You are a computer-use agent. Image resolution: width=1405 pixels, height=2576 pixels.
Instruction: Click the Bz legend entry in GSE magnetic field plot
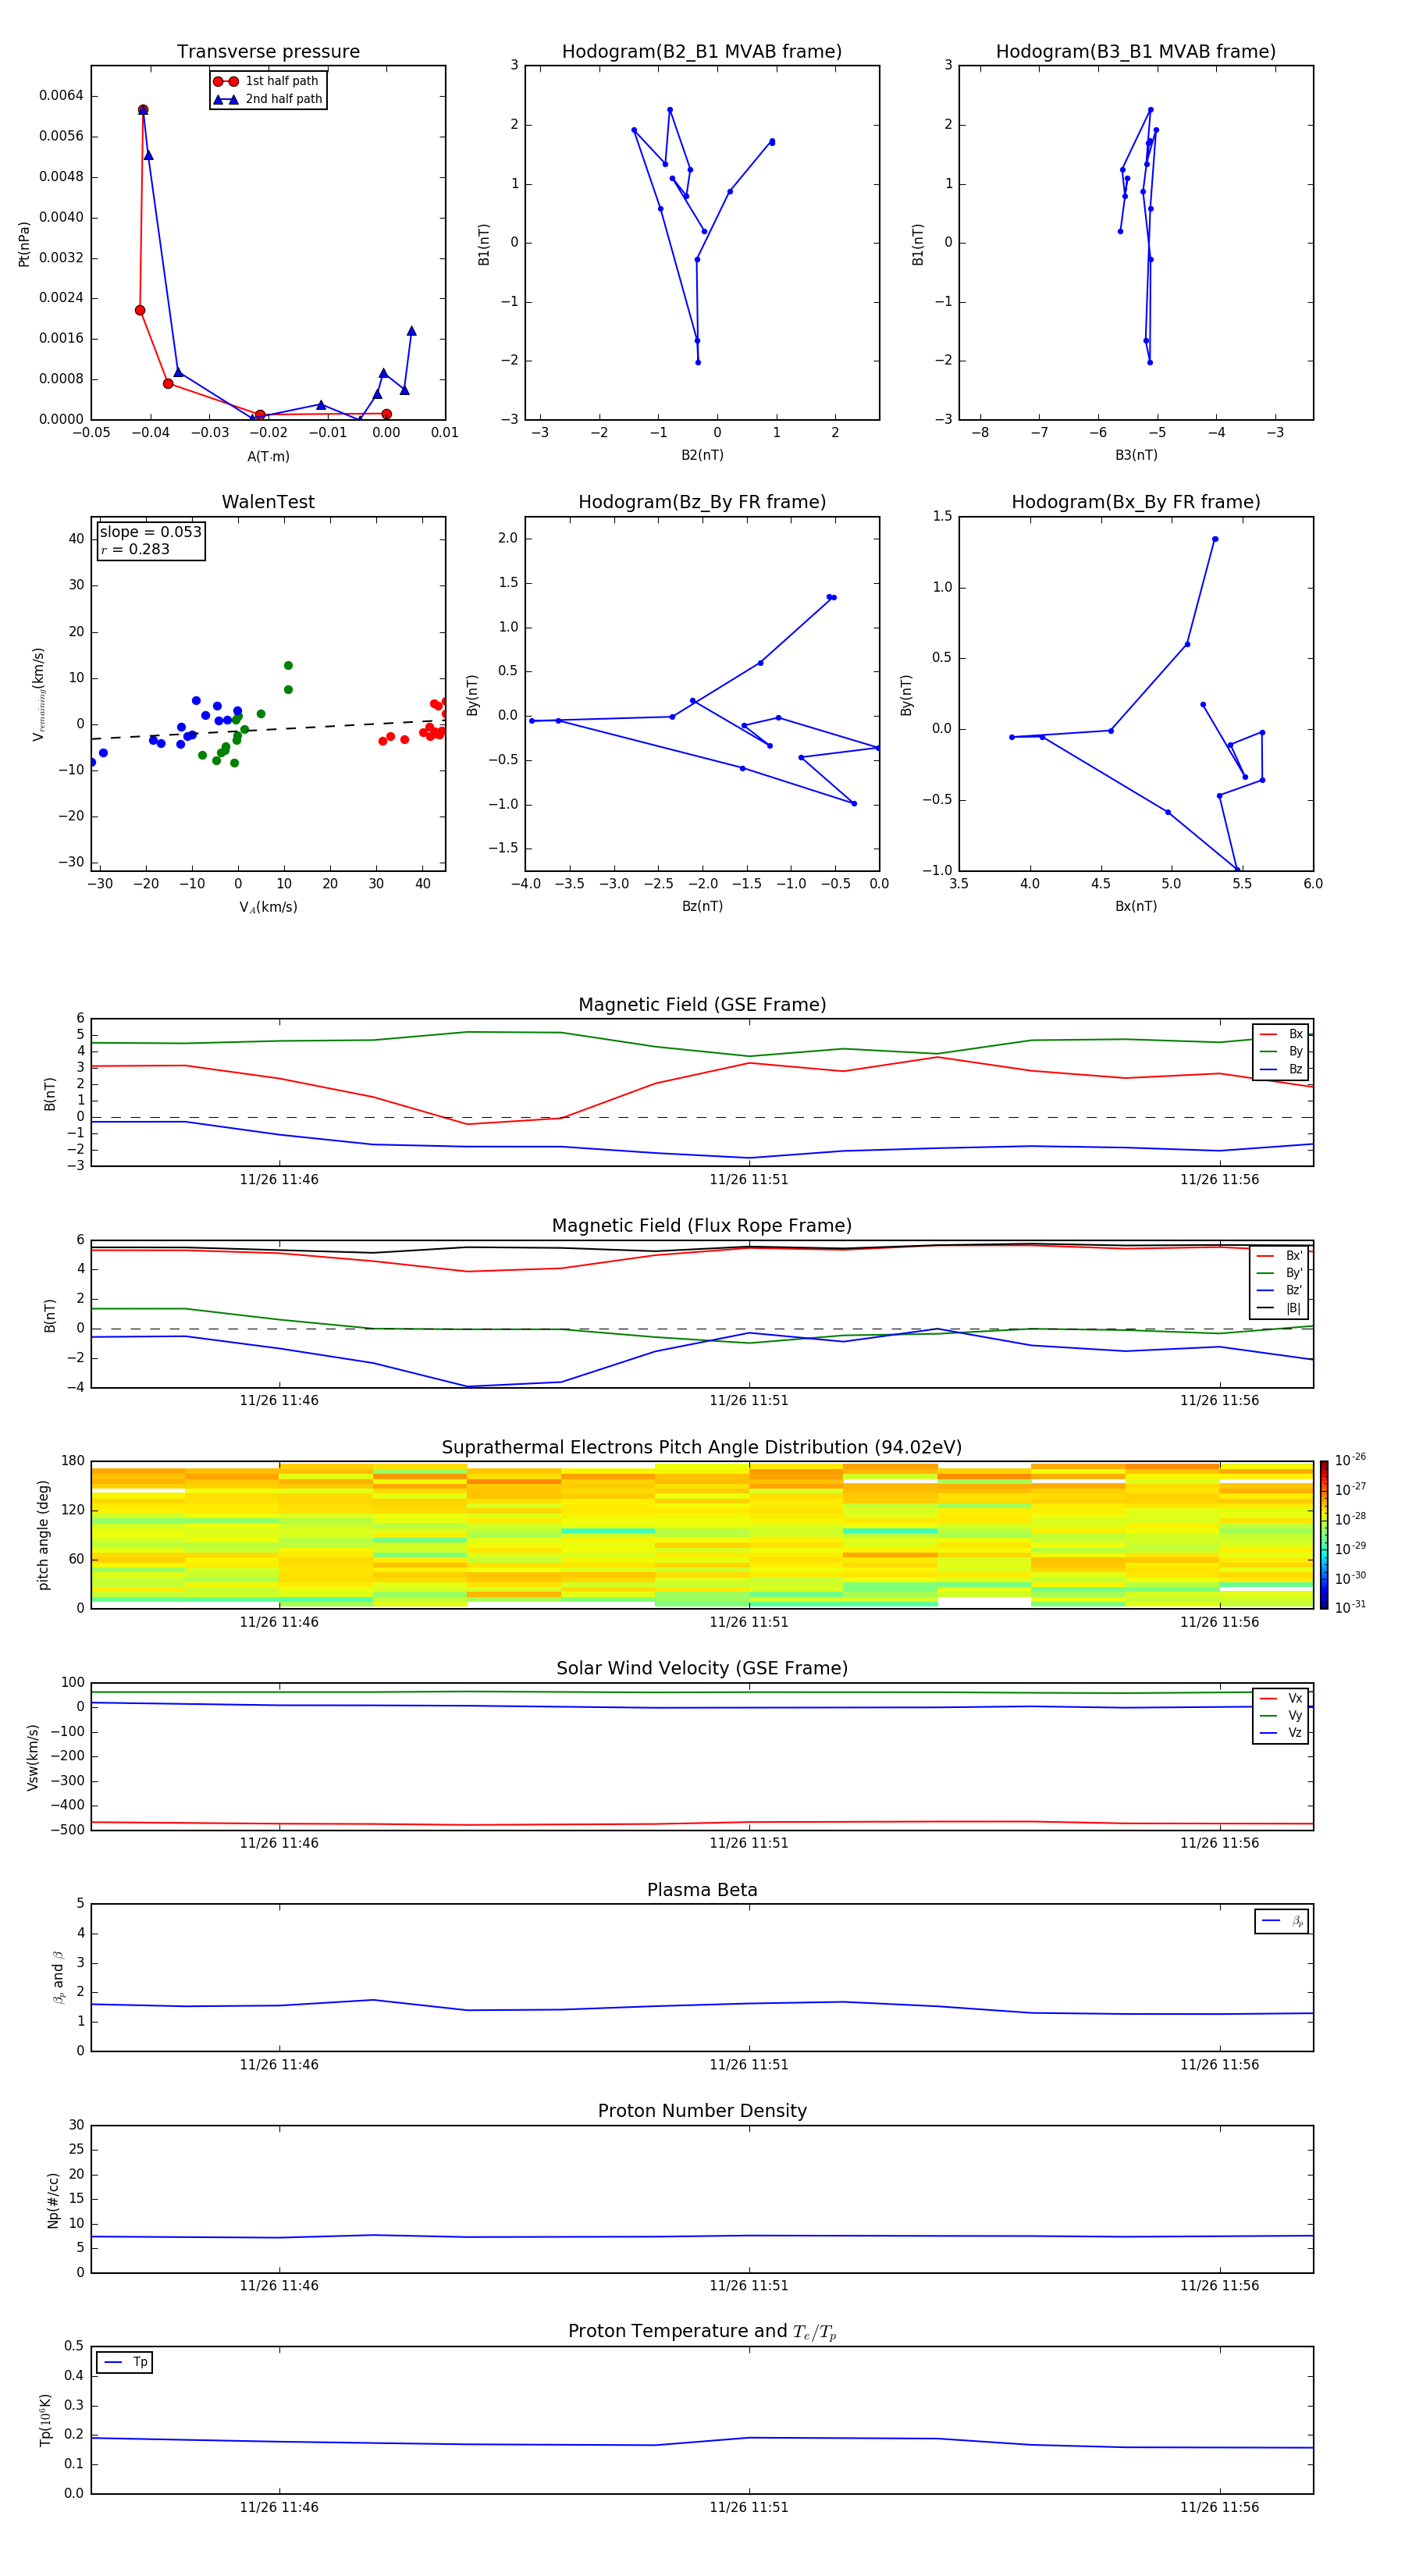click(1281, 1069)
